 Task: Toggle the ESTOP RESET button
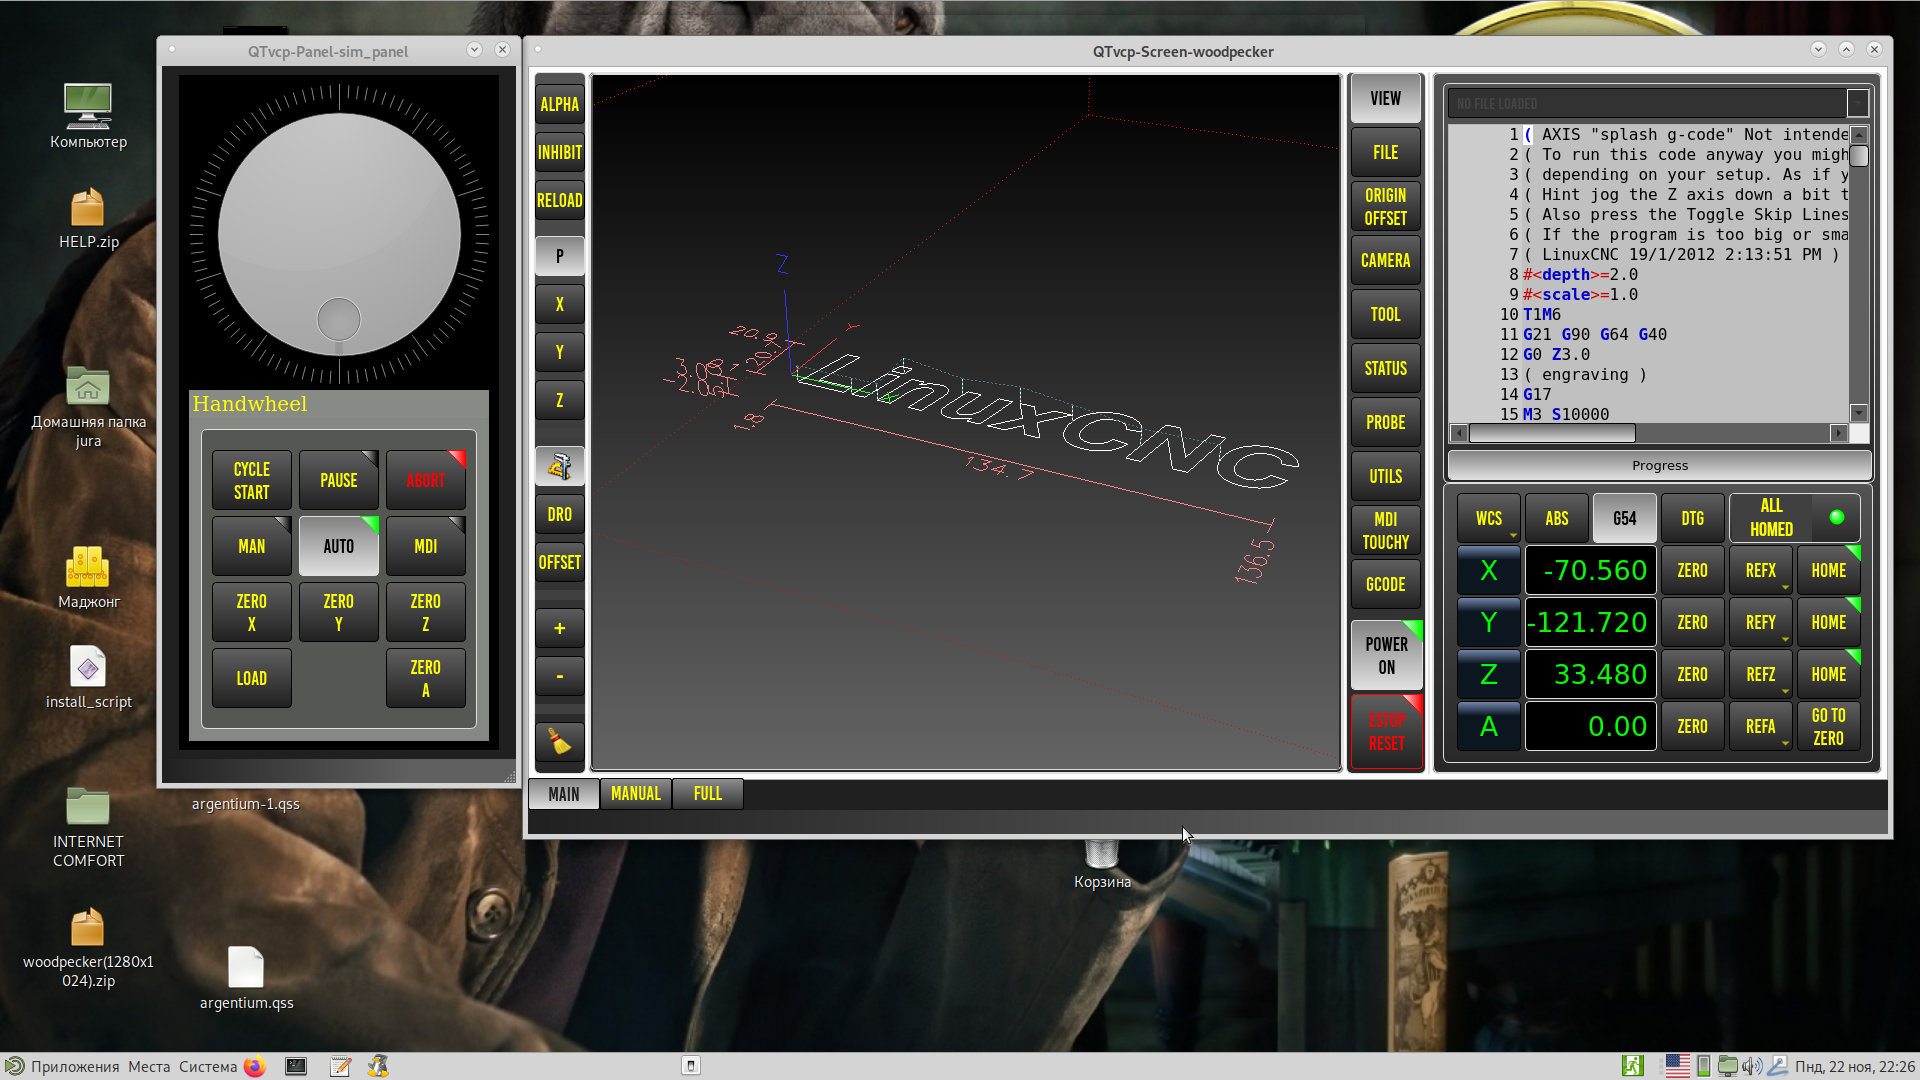1386,732
